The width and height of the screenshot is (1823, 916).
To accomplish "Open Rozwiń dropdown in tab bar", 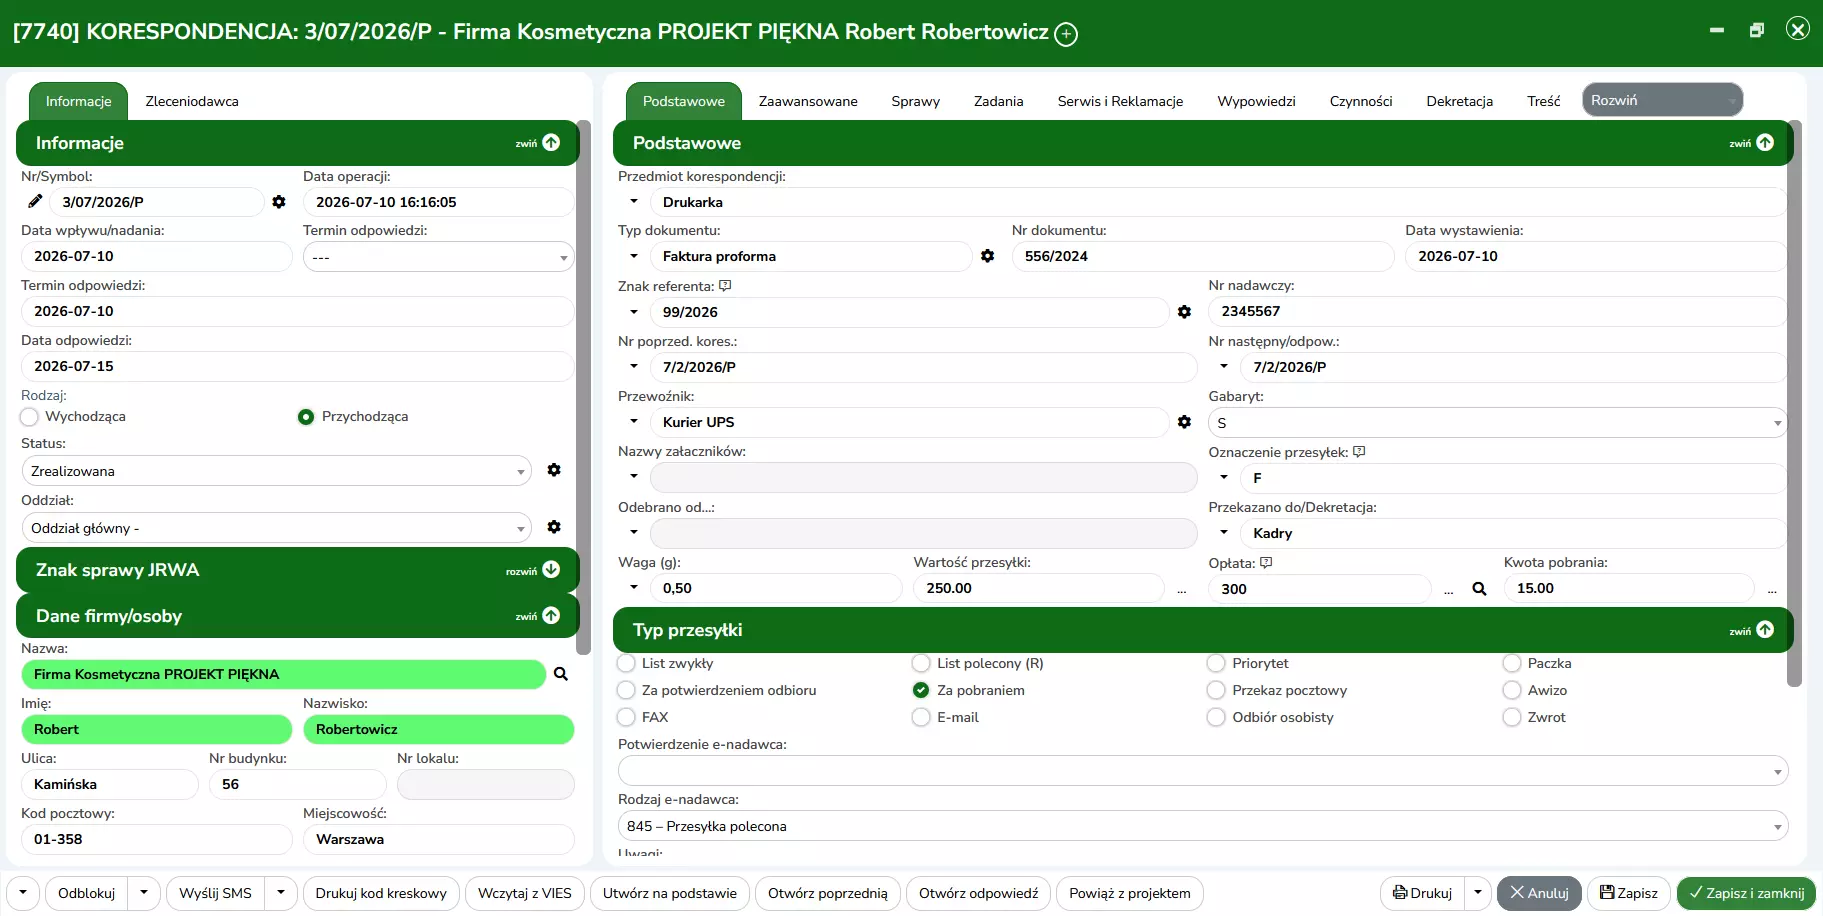I will (x=1662, y=100).
